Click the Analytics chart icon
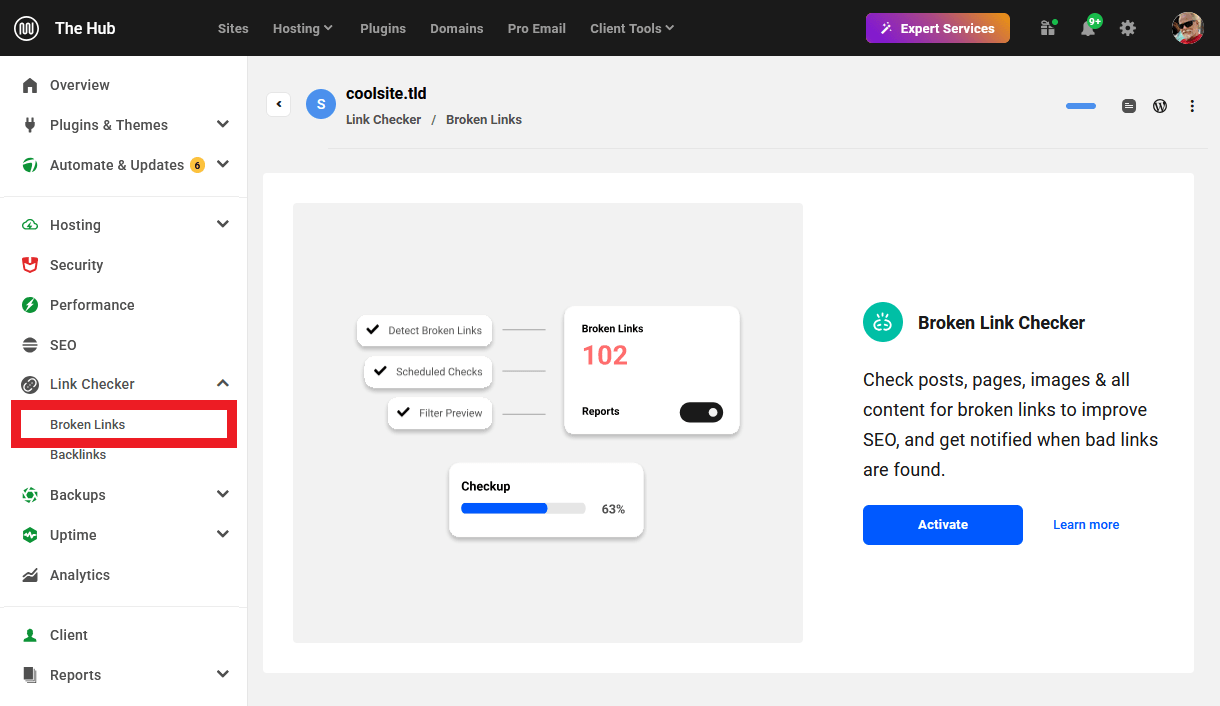Screen dimensions: 1220x706 point(30,575)
